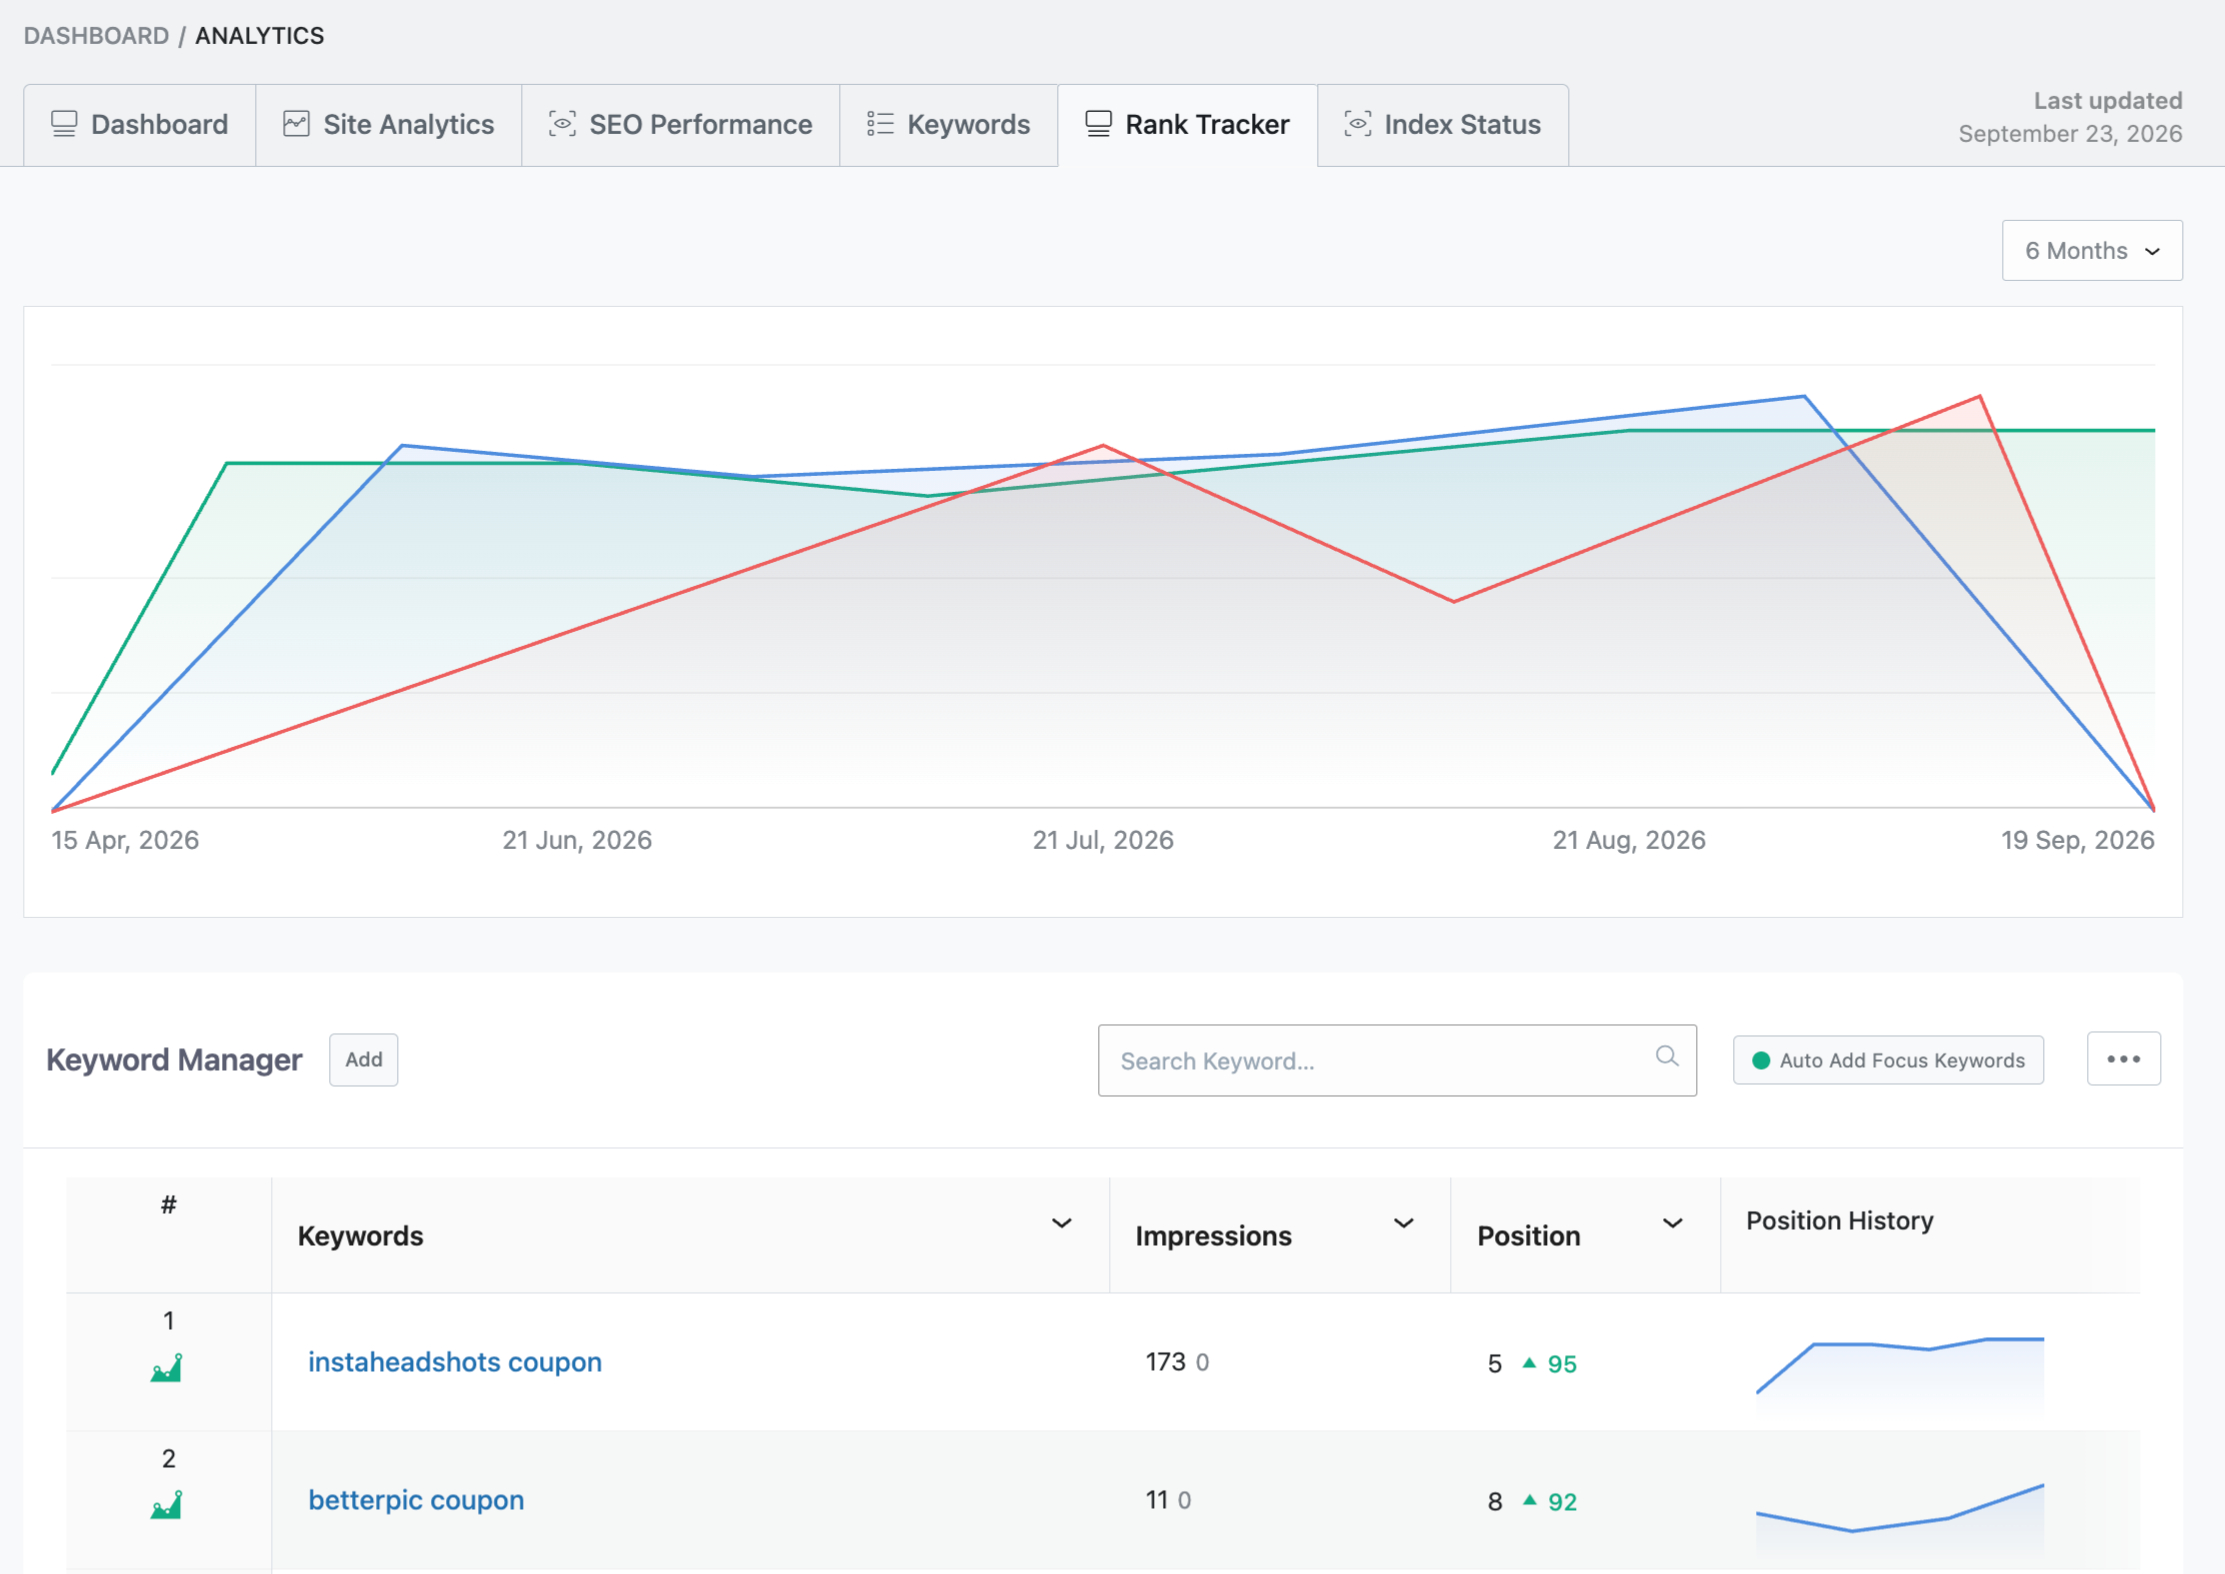2225x1574 pixels.
Task: Open the 6 Months time range dropdown
Action: 2092,250
